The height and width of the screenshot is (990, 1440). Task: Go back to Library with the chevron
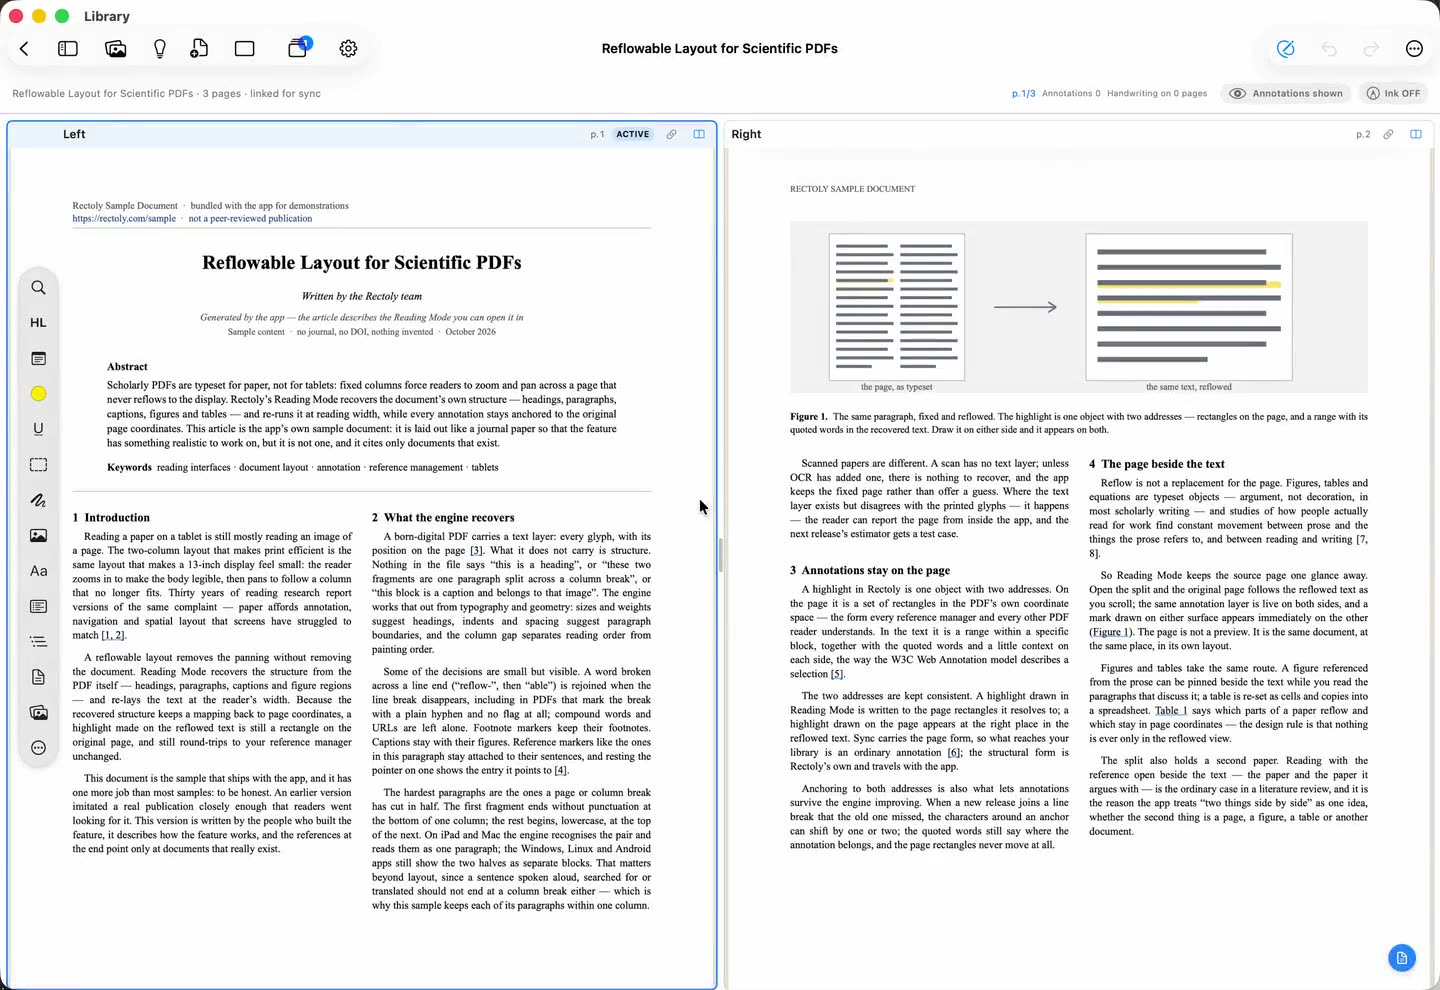coord(24,48)
